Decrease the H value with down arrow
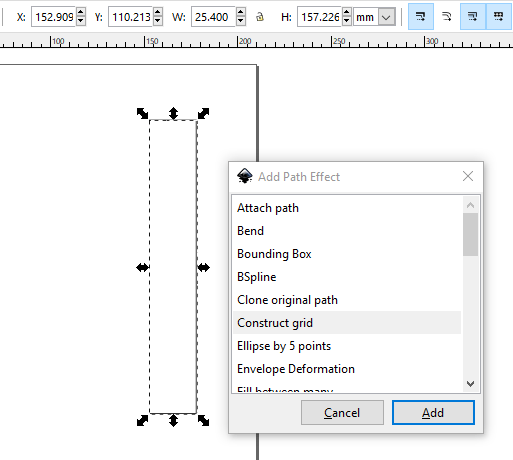Image resolution: width=513 pixels, height=460 pixels. pos(347,21)
